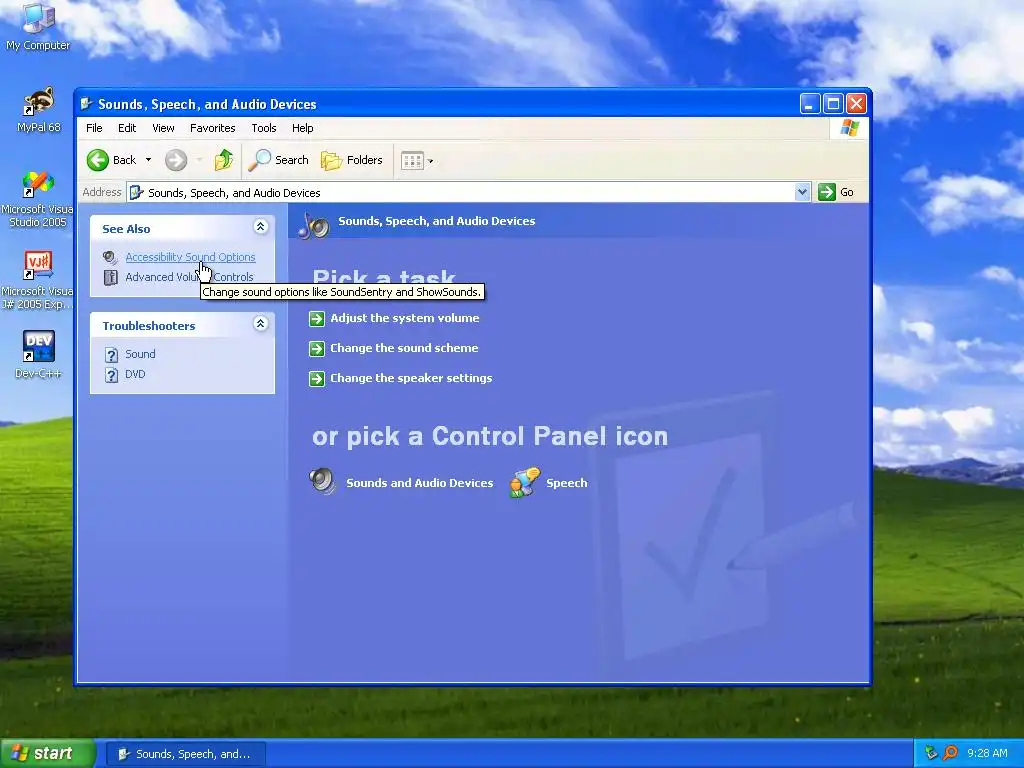Open the Sound troubleshooter link
The image size is (1024, 768).
pos(140,354)
